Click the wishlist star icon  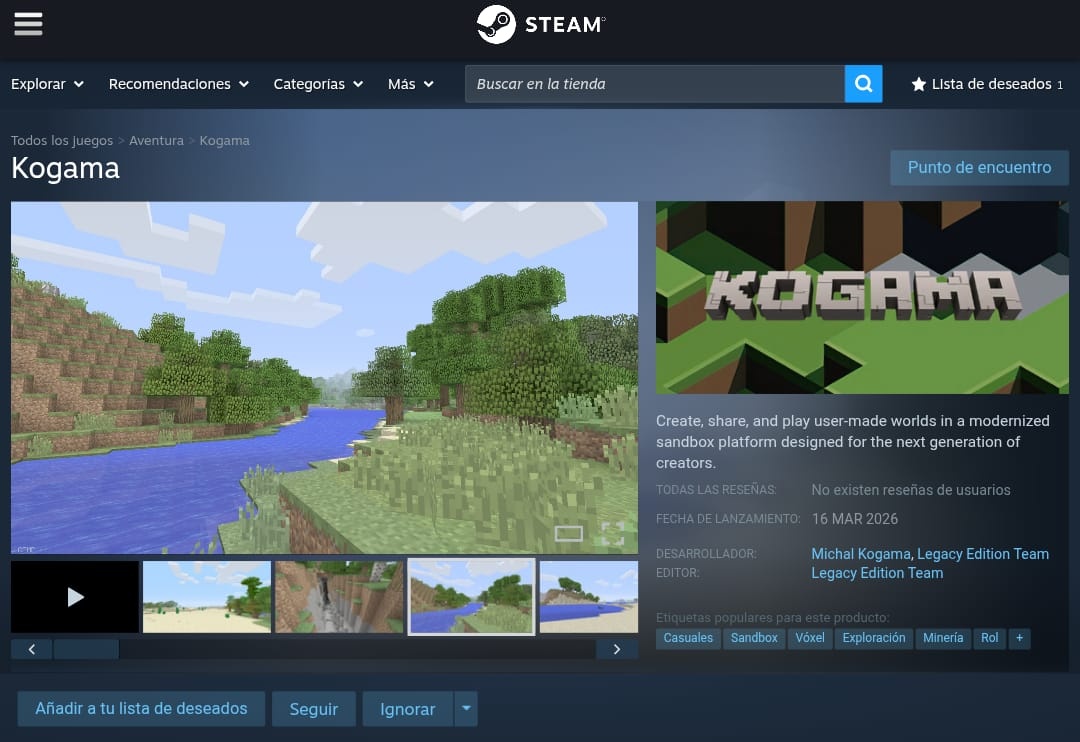point(918,84)
